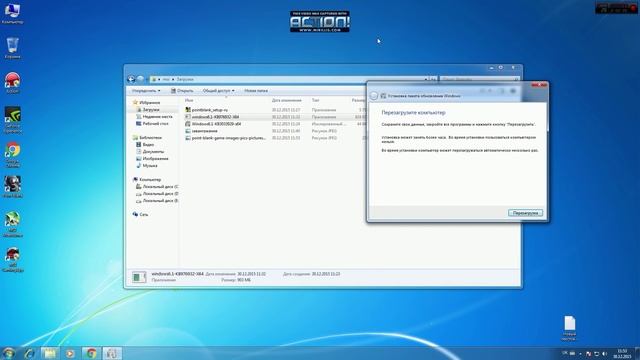Open File Explorer from taskbar
This screenshot has height=360, width=640.
[x=50, y=353]
